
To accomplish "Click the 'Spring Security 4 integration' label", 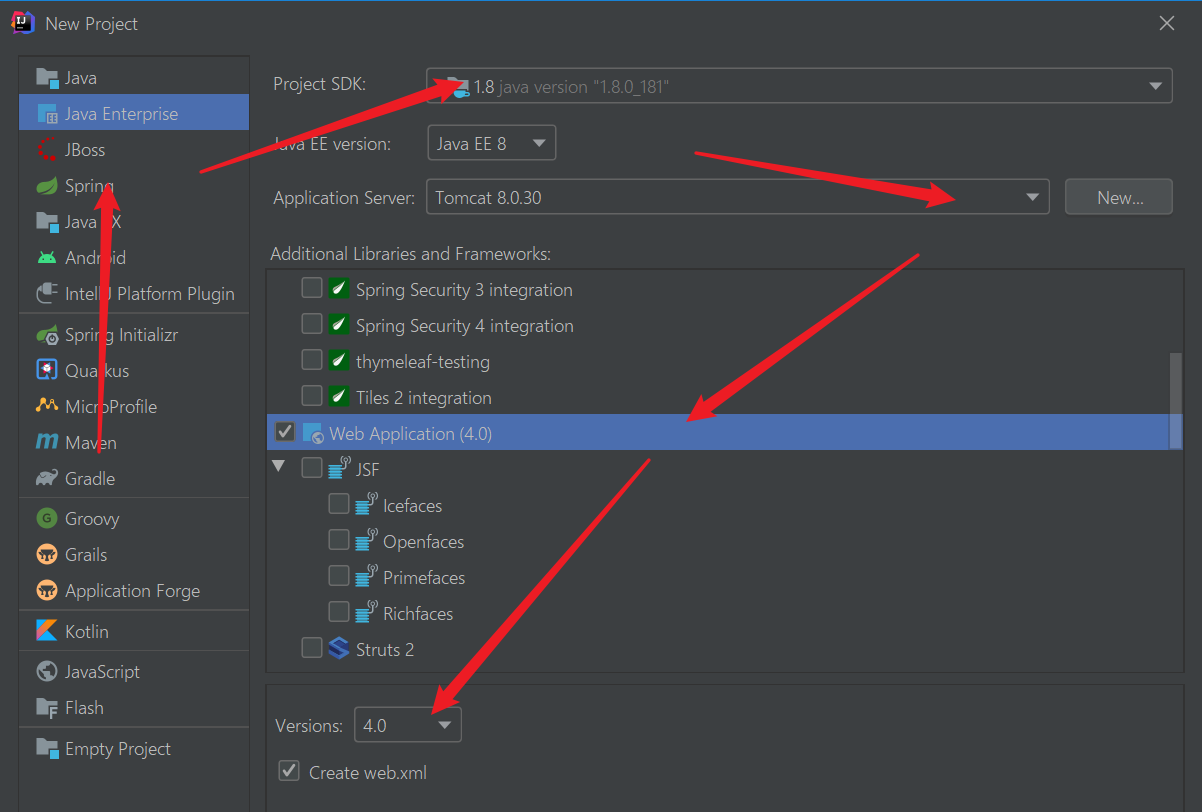I will 465,325.
